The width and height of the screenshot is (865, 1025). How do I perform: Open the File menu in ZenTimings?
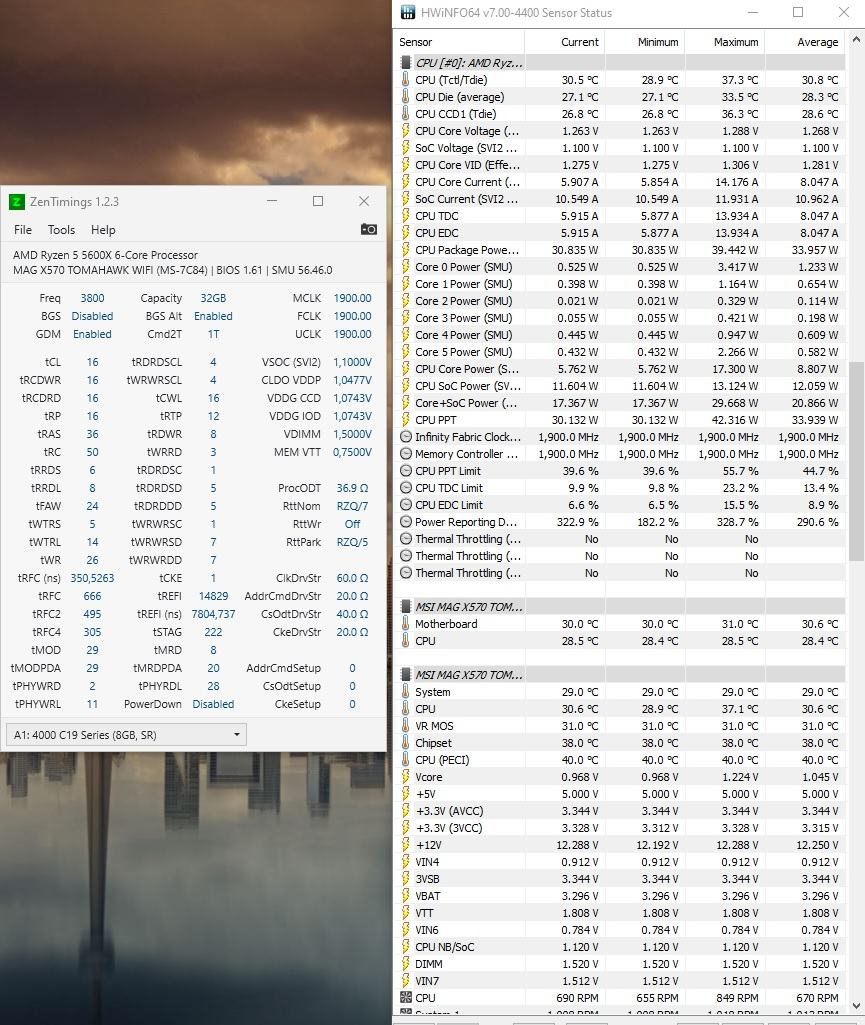23,229
